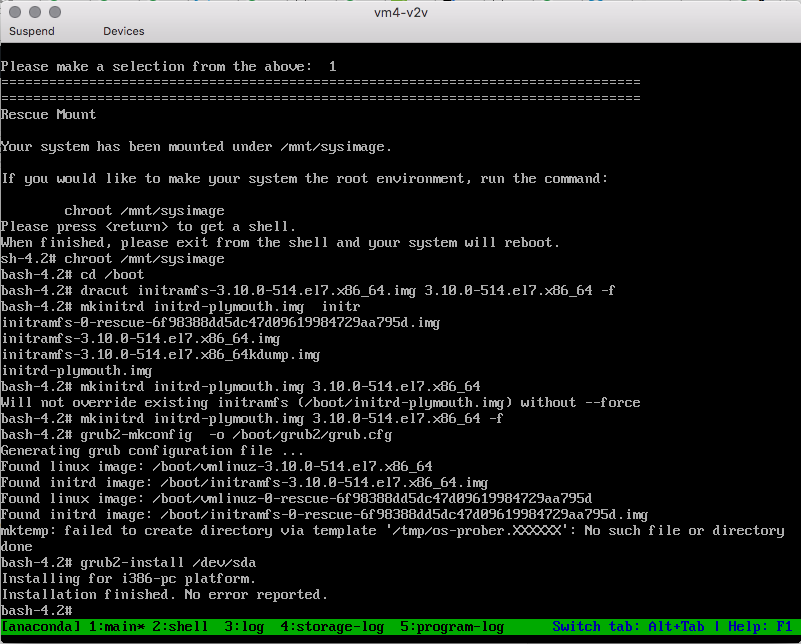Select the 4:storage-log tab
The image size is (801, 644).
pyautogui.click(x=332, y=627)
